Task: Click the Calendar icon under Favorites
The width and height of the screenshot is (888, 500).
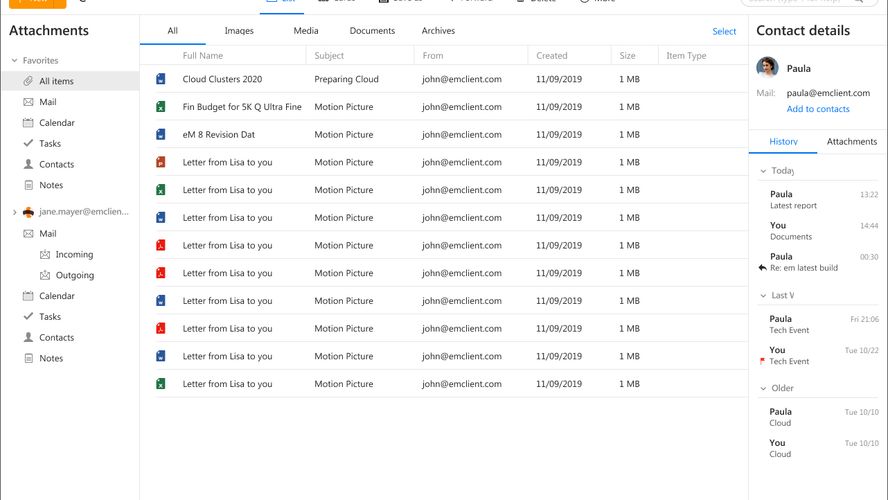Action: click(29, 123)
